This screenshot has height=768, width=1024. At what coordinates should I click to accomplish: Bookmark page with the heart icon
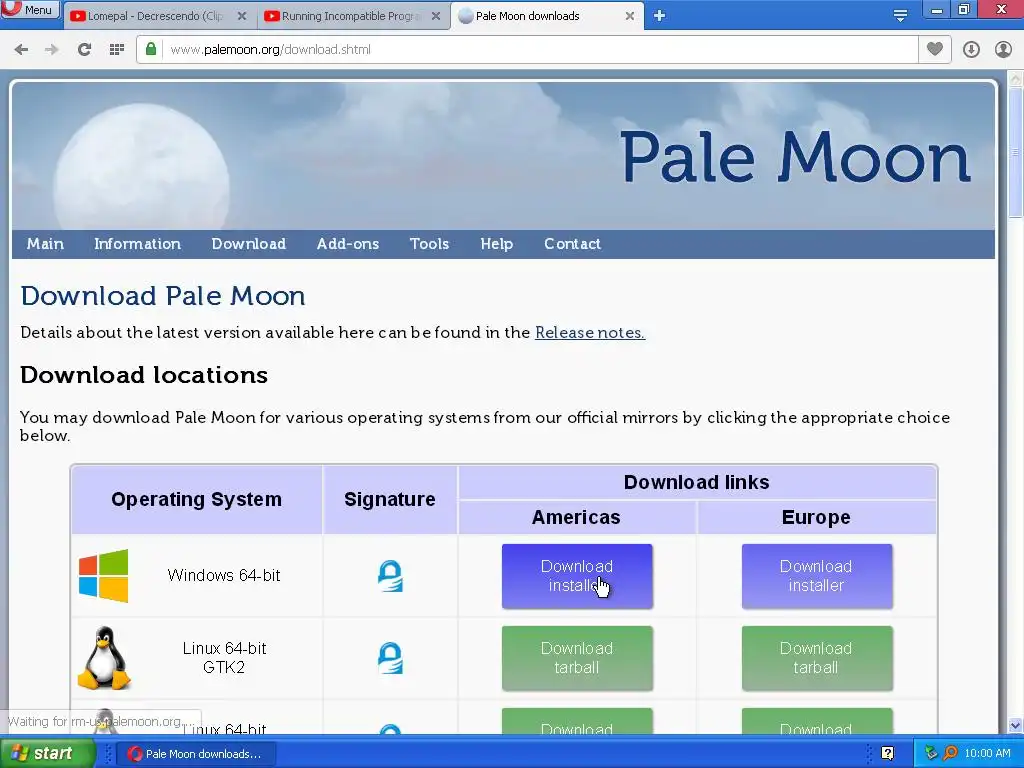pos(935,49)
